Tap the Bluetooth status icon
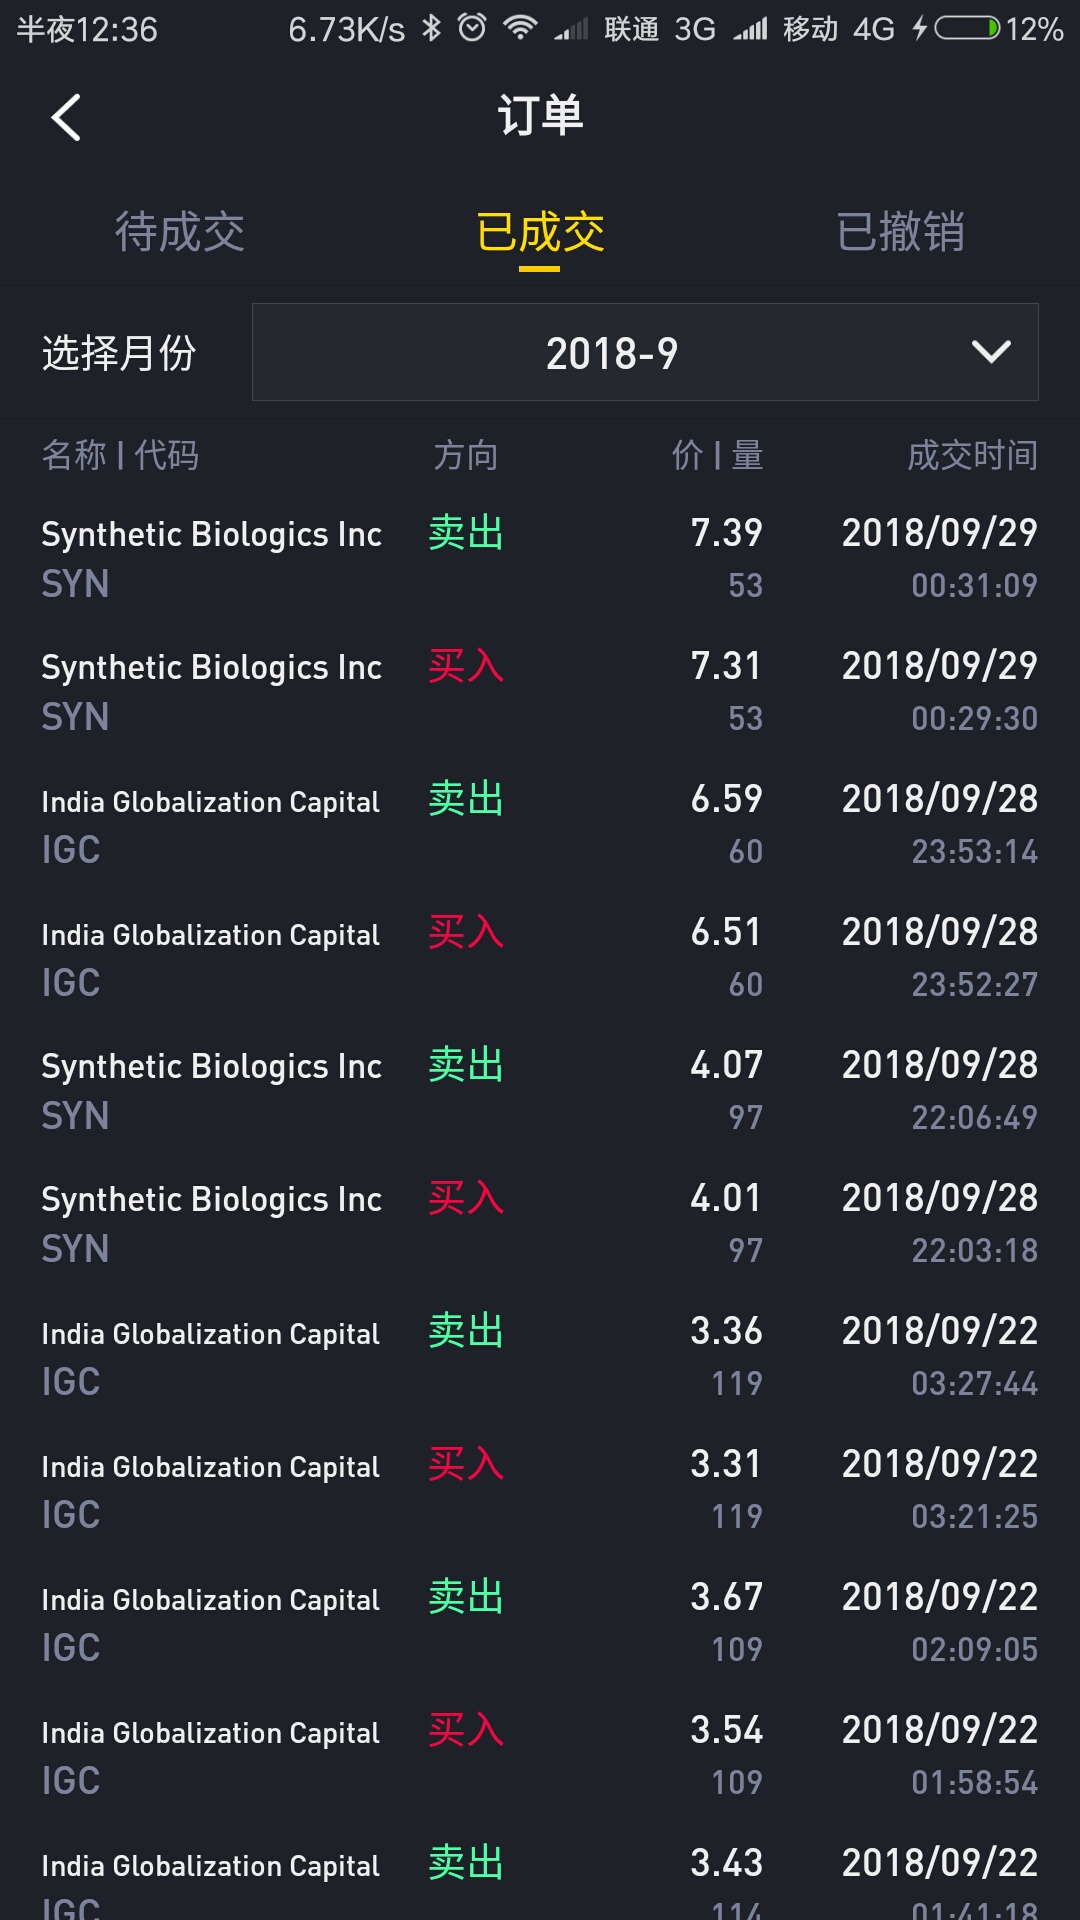1080x1920 pixels. pos(431,28)
